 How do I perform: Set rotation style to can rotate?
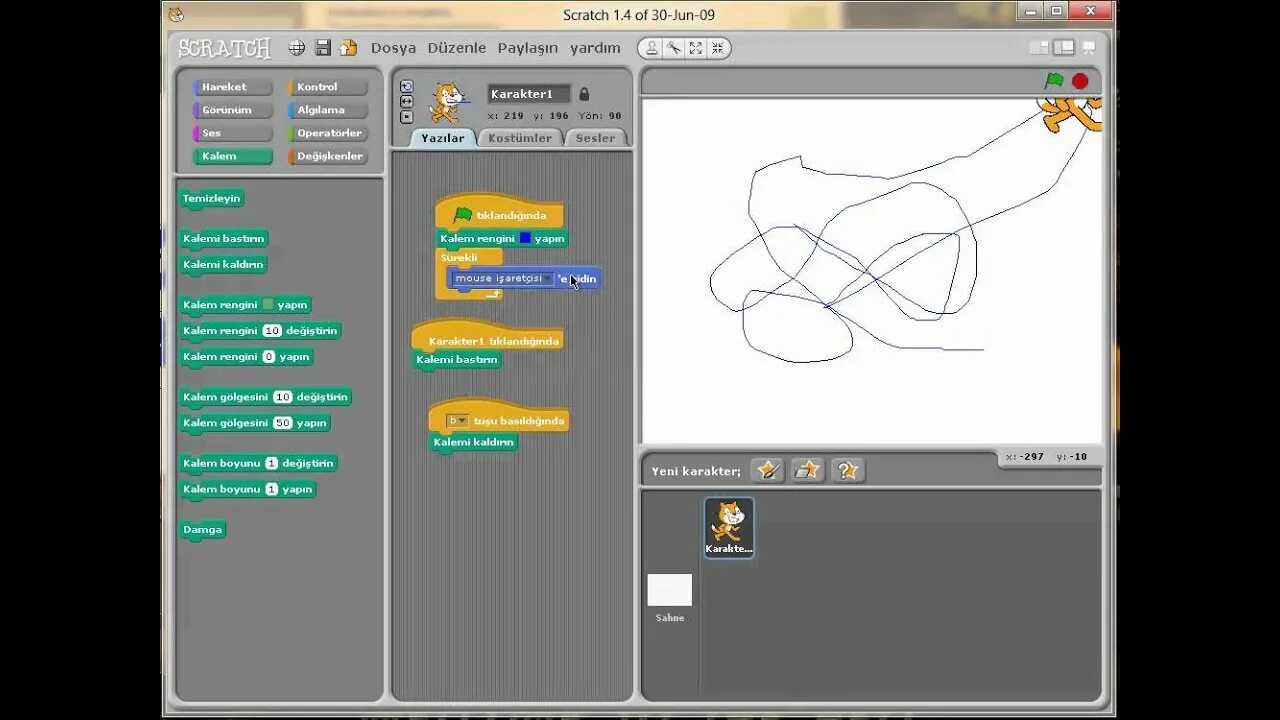(406, 86)
